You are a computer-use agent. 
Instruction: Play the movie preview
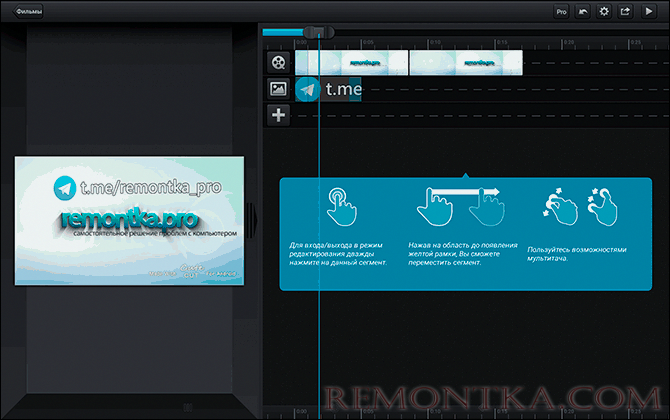[648, 12]
